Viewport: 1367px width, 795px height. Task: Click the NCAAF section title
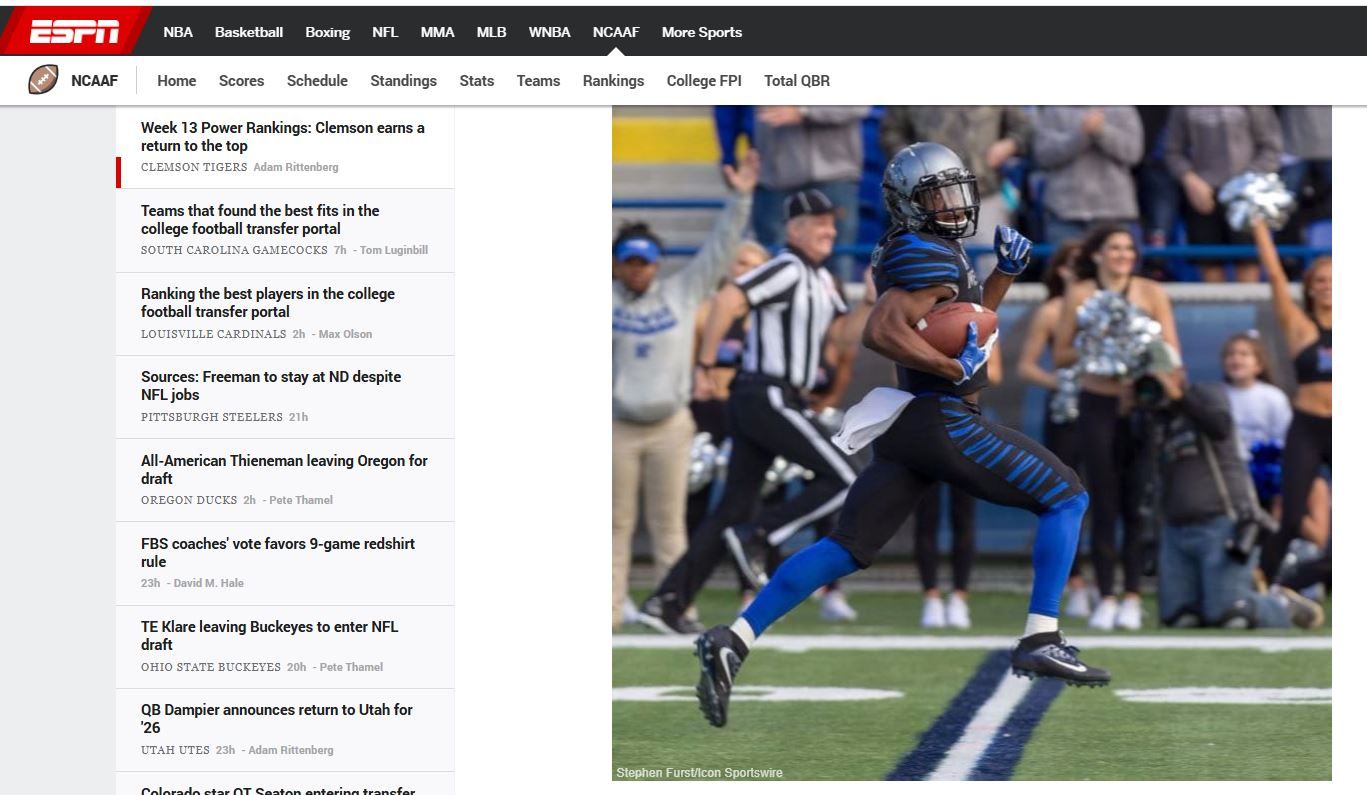pyautogui.click(x=94, y=81)
